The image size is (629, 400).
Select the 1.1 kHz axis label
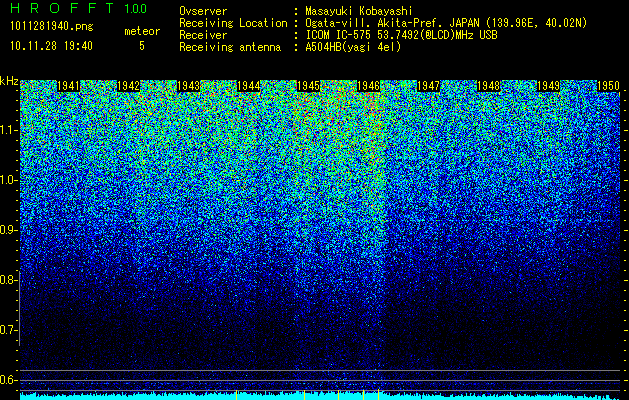coord(8,130)
